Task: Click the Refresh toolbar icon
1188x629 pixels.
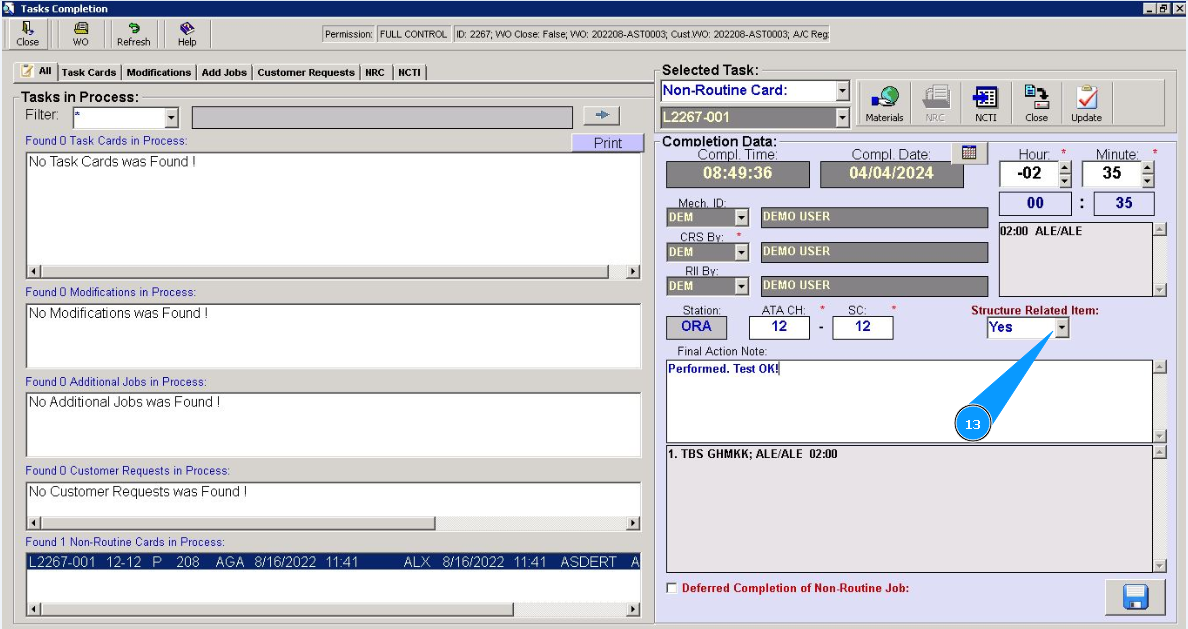Action: [133, 34]
